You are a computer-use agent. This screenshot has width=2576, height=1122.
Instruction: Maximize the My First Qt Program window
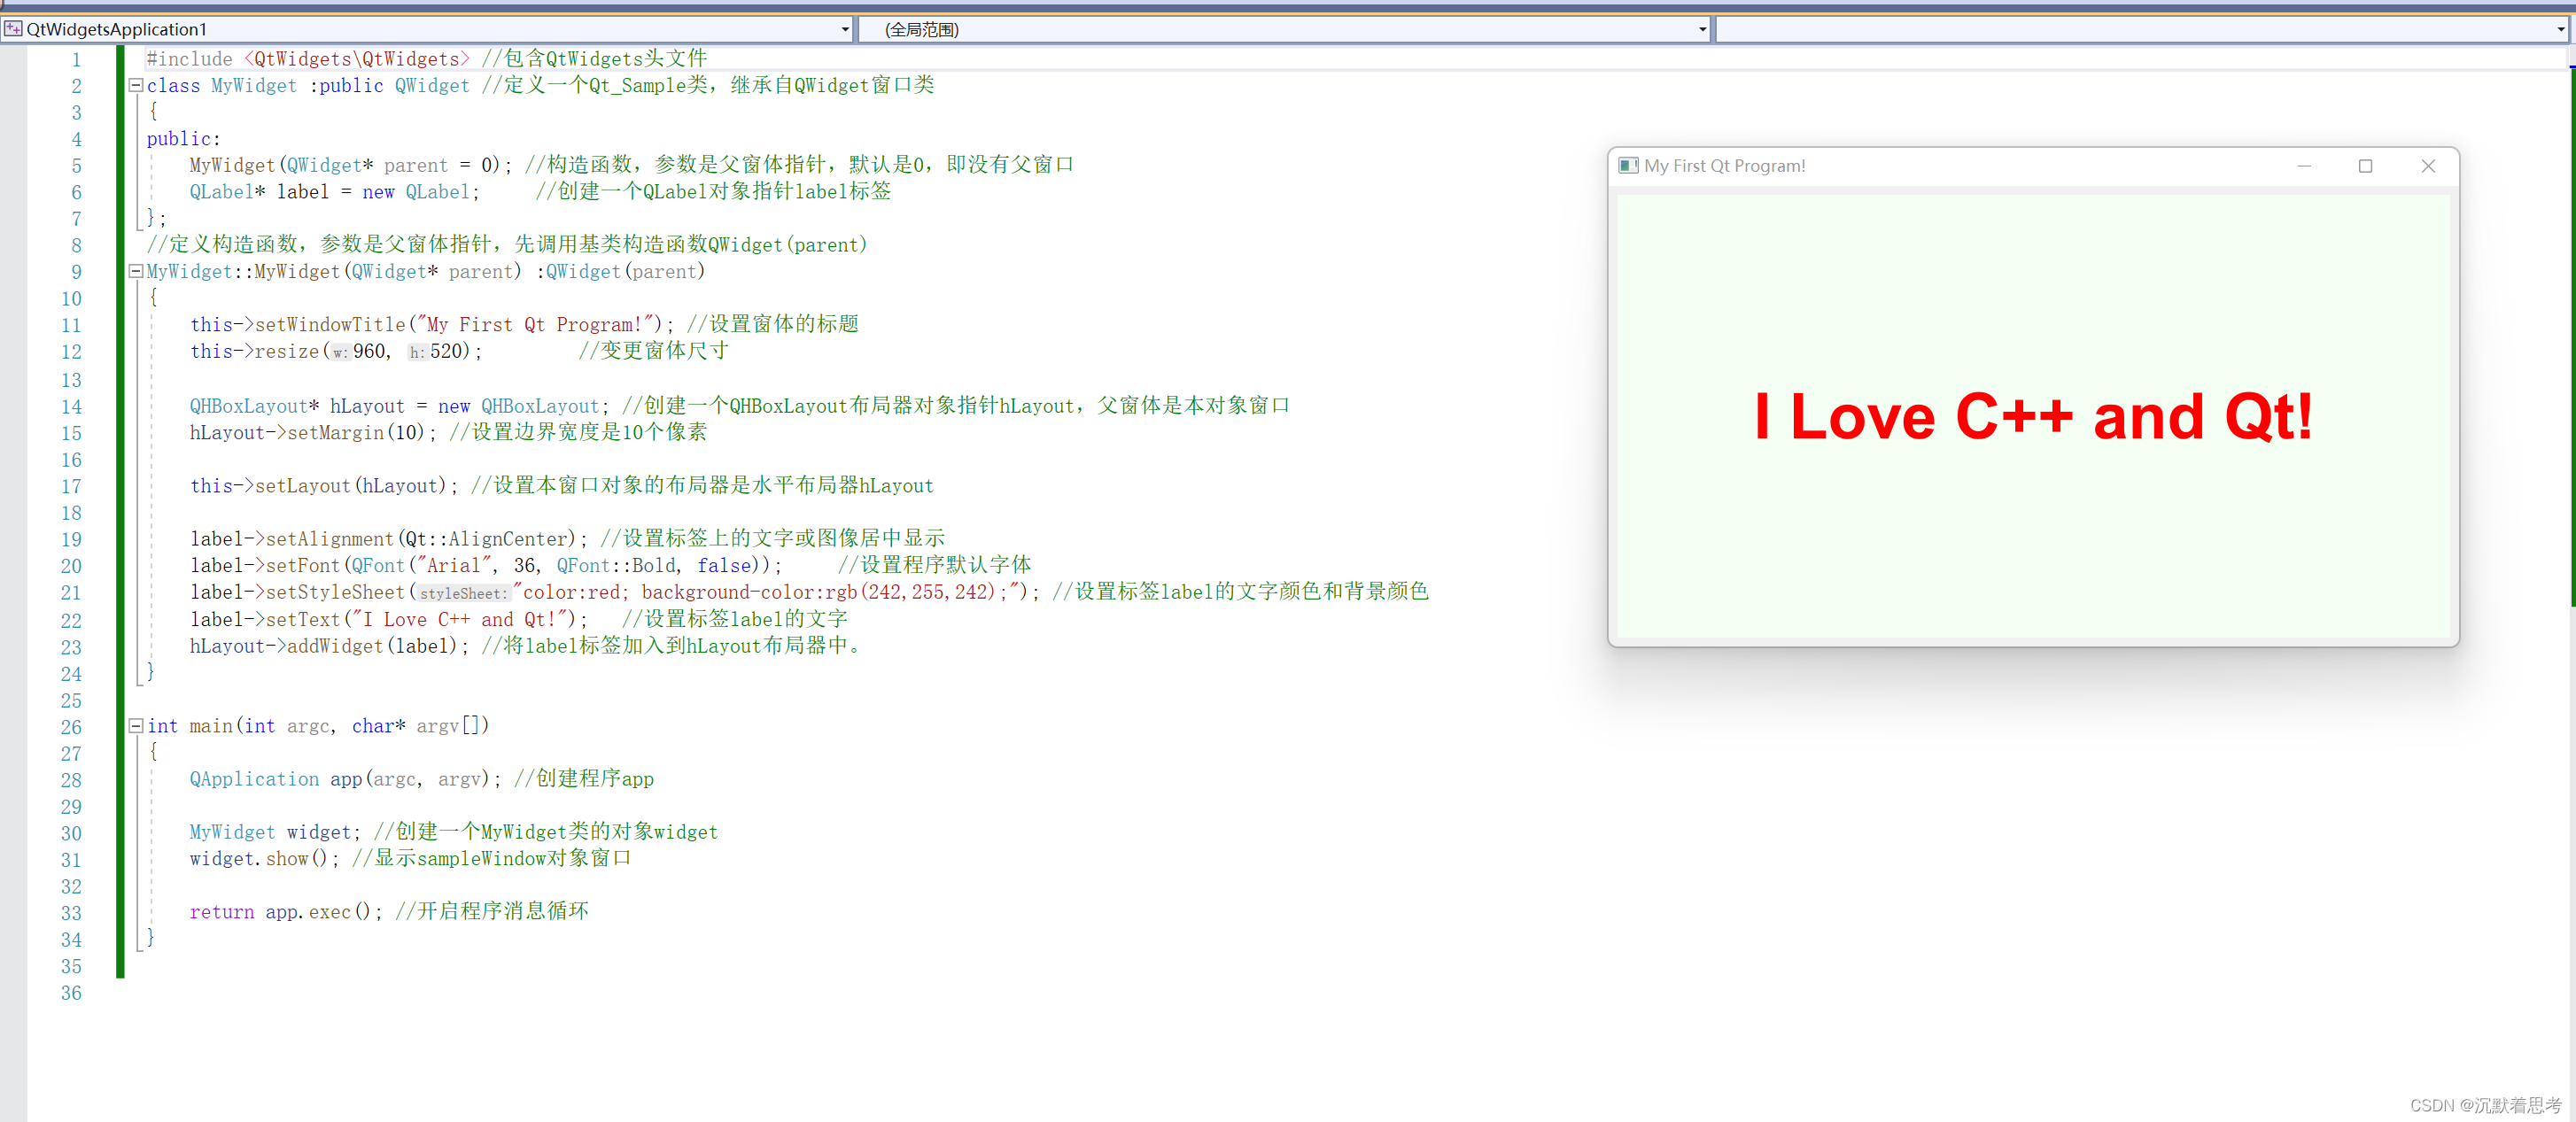tap(2365, 166)
